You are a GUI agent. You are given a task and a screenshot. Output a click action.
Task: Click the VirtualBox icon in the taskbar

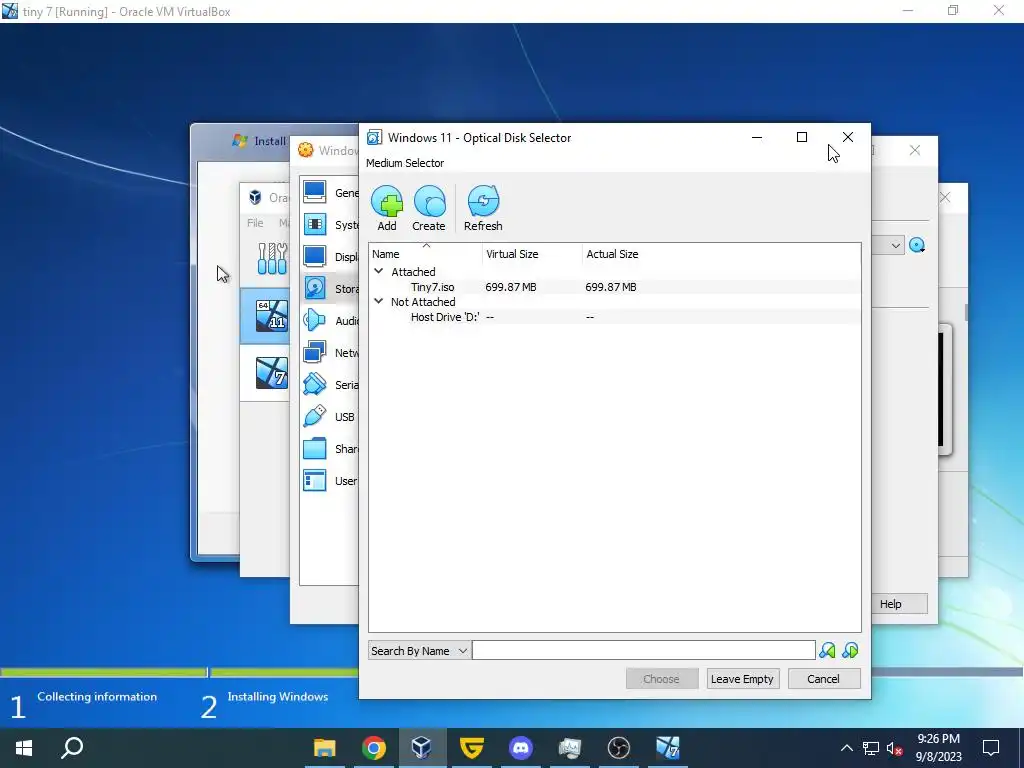[x=422, y=748]
